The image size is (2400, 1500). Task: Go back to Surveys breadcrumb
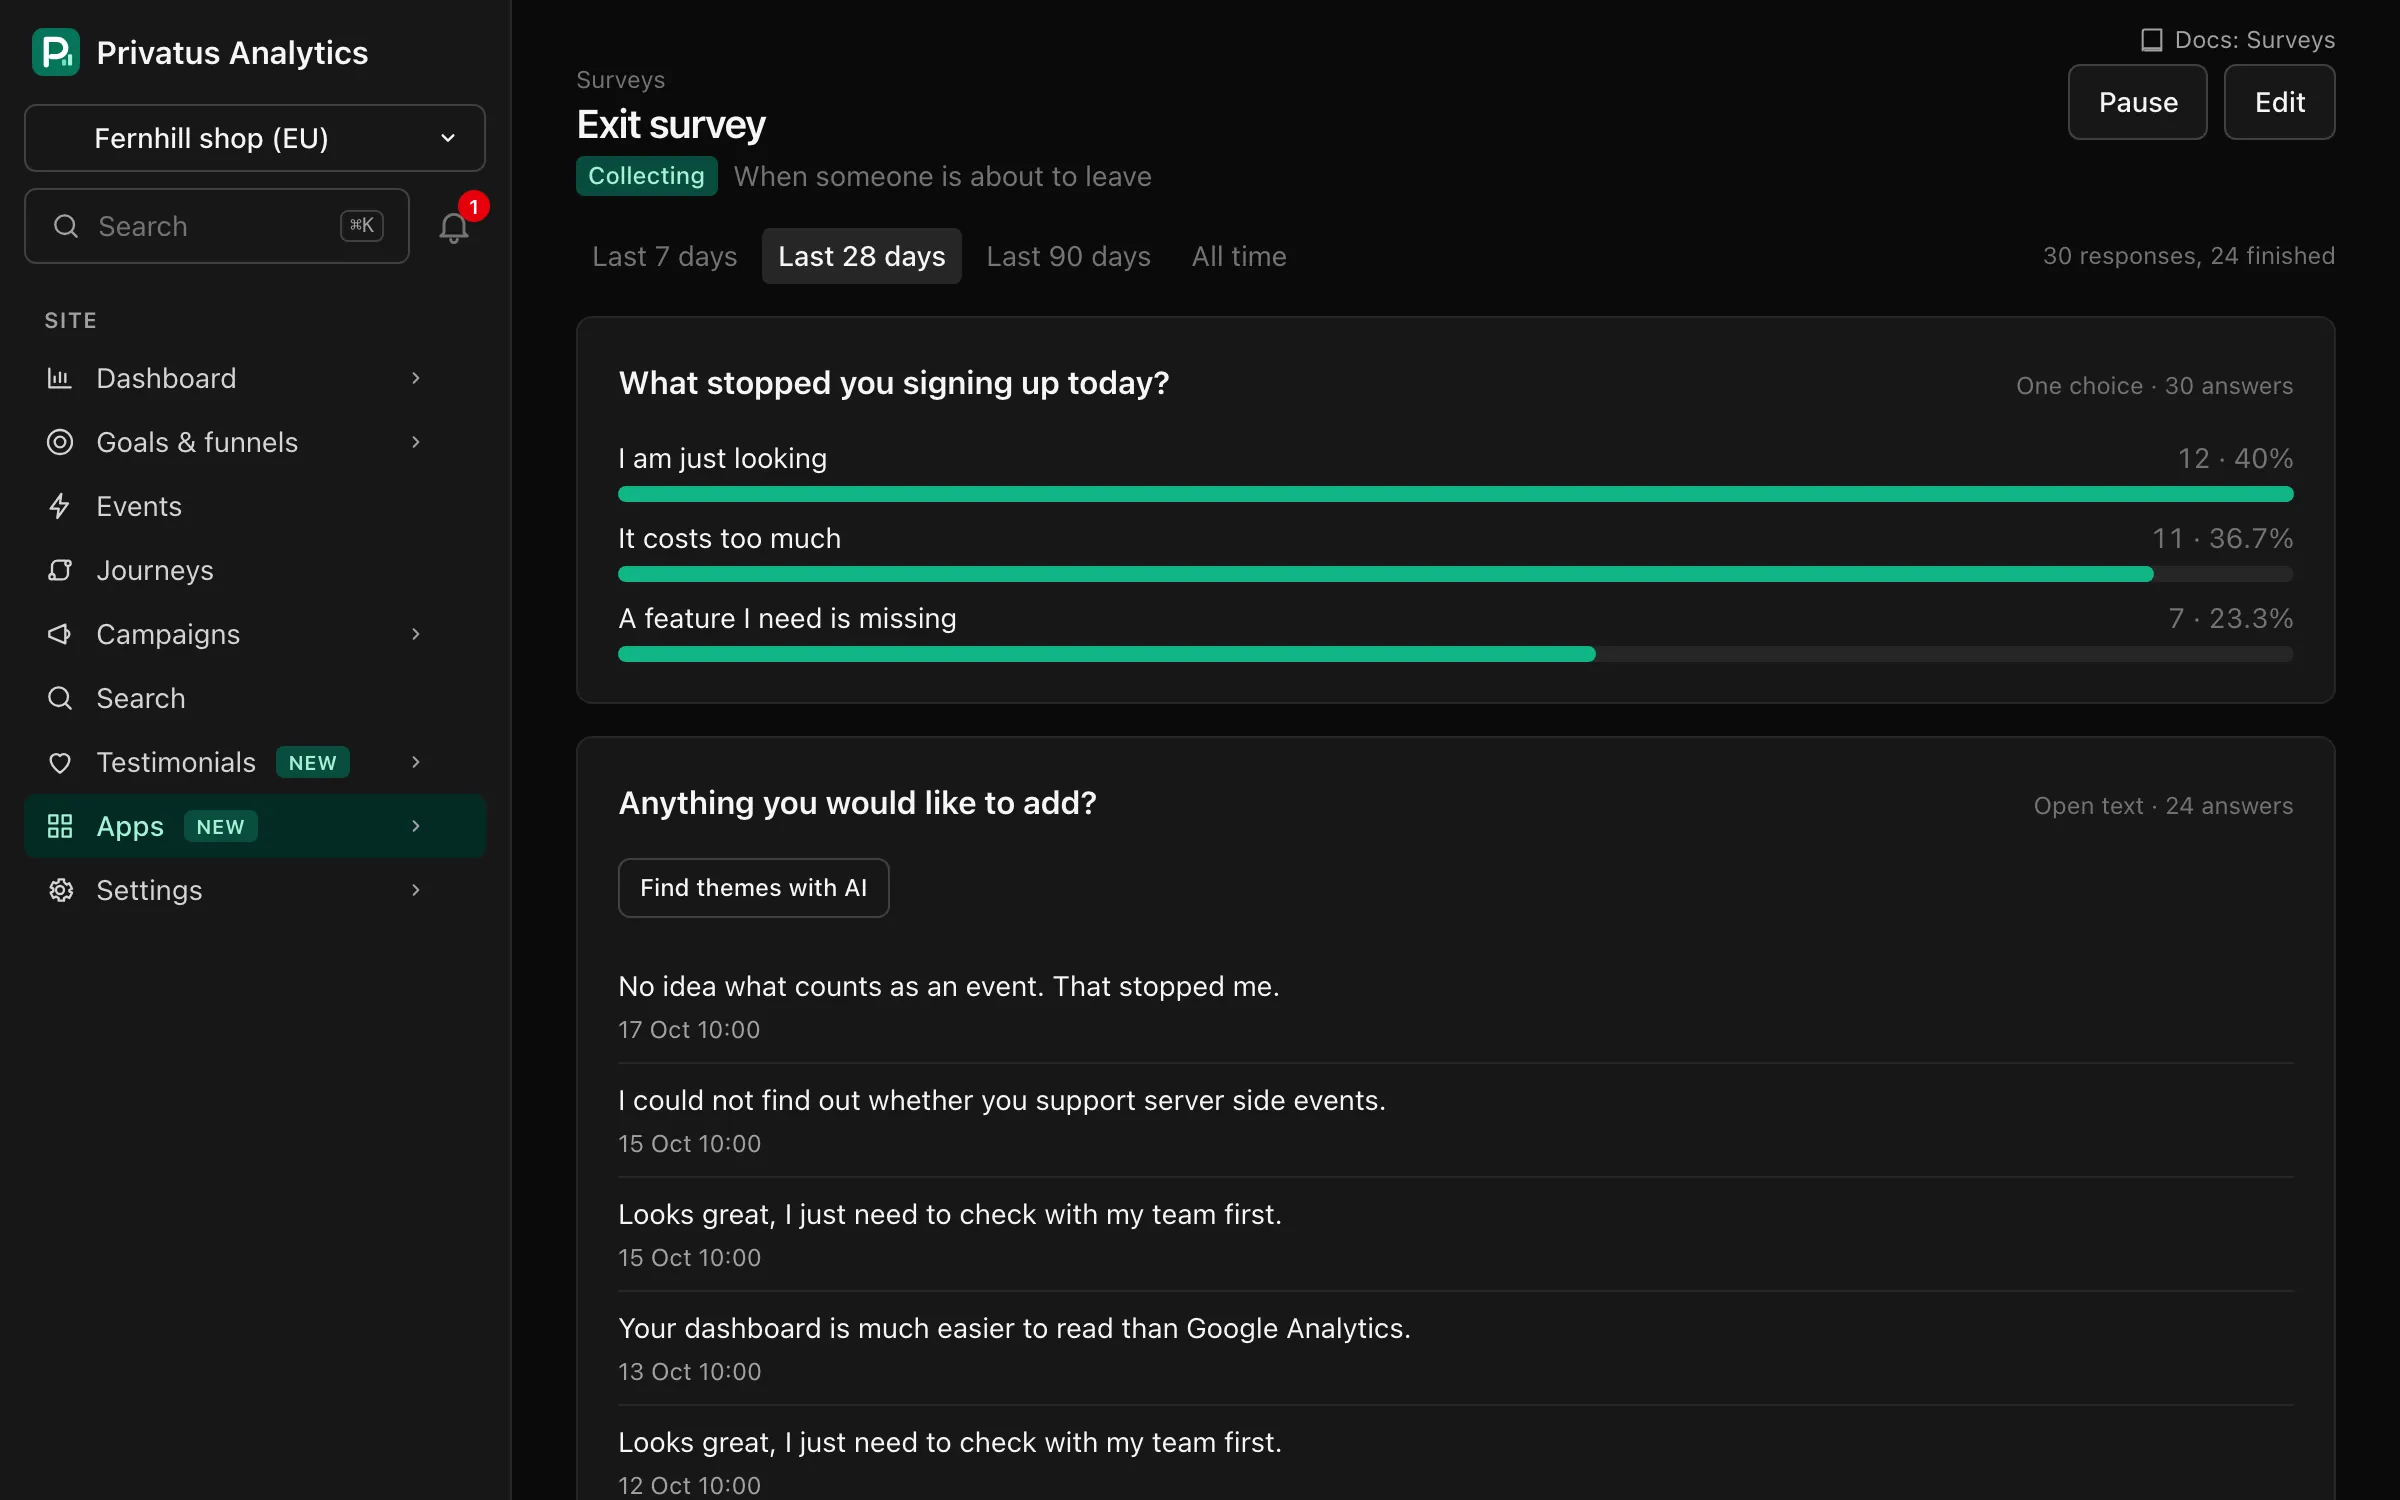pyautogui.click(x=621, y=80)
